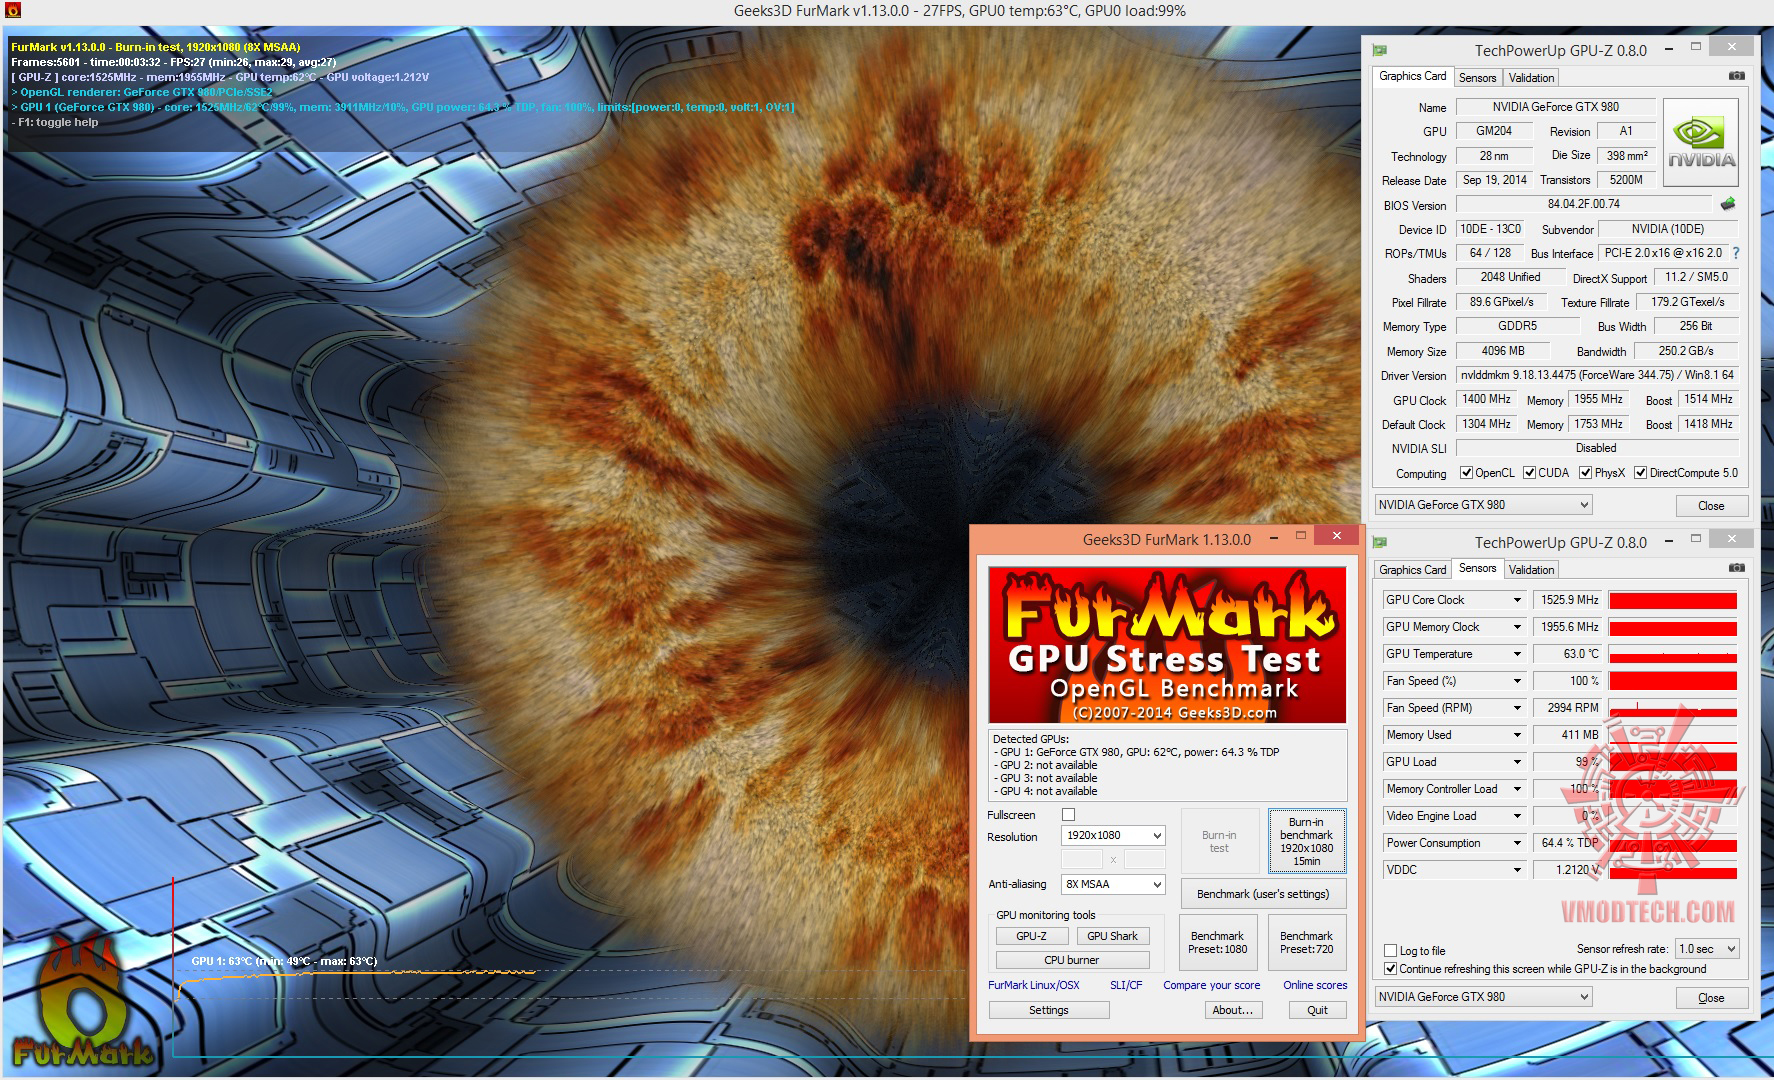
Task: Toggle the Fullscreen checkbox in FurMark
Action: (1068, 815)
